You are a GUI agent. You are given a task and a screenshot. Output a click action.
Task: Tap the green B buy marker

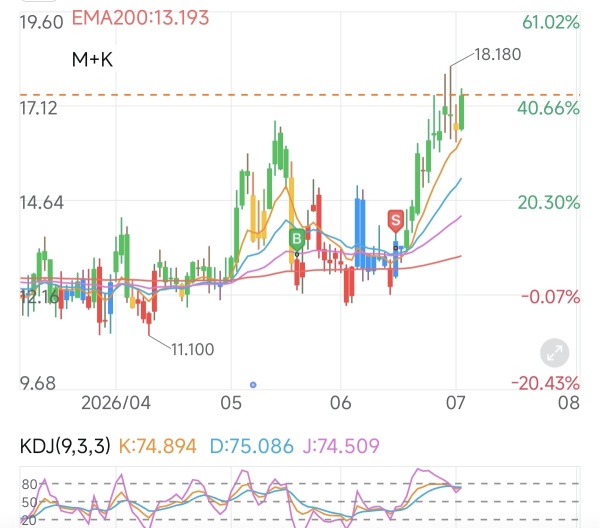297,240
